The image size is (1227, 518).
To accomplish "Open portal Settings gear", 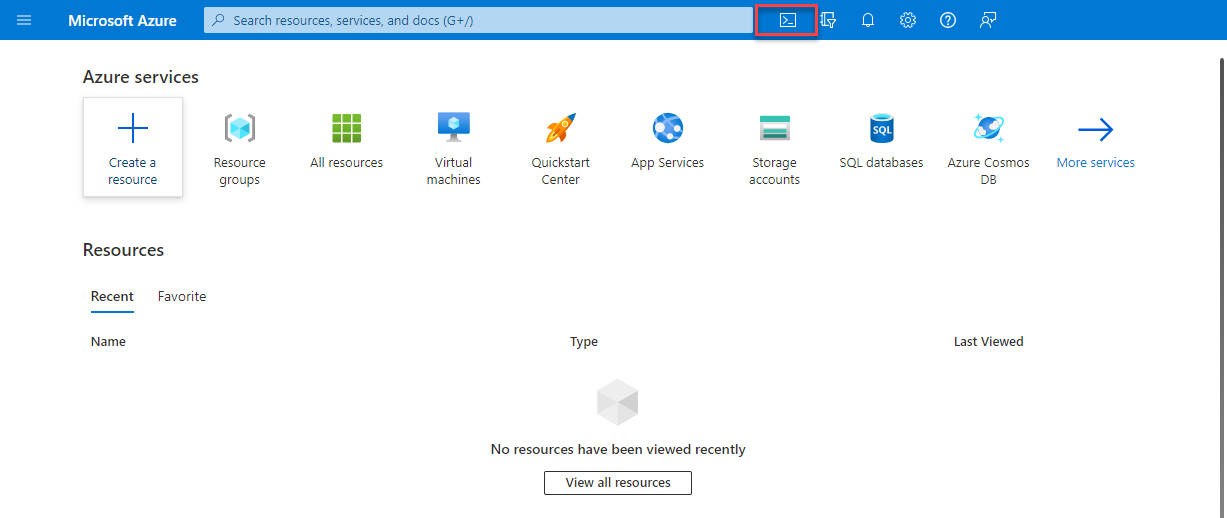I will coord(908,20).
